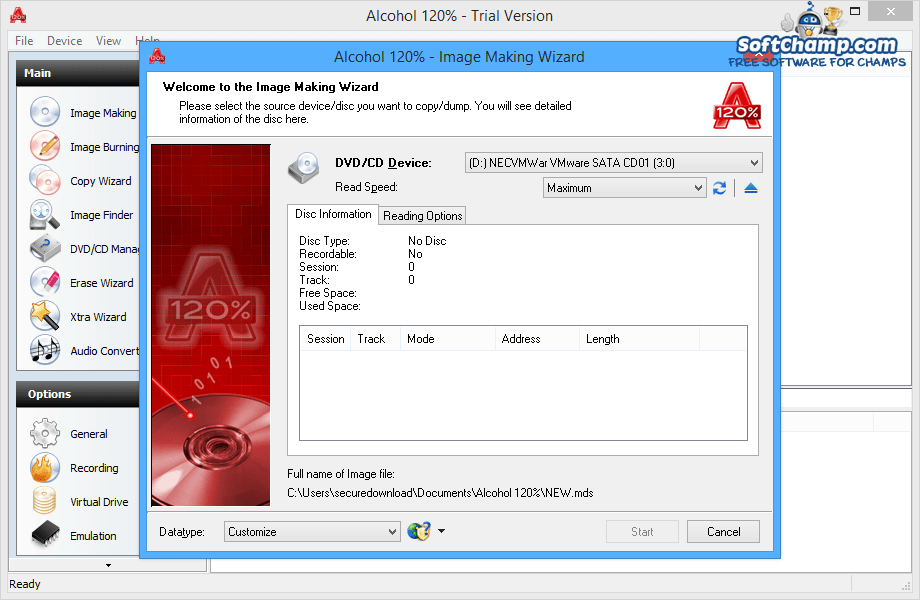Sort by the Address column header
The width and height of the screenshot is (920, 600).
tap(537, 339)
